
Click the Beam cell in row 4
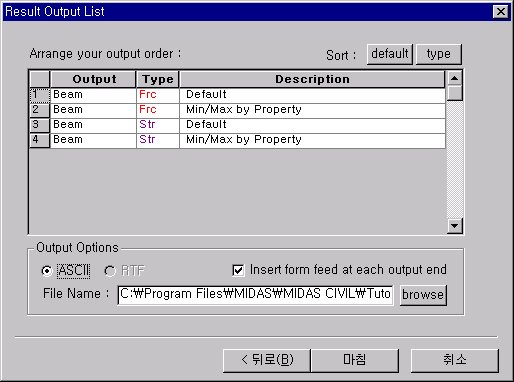(x=93, y=140)
